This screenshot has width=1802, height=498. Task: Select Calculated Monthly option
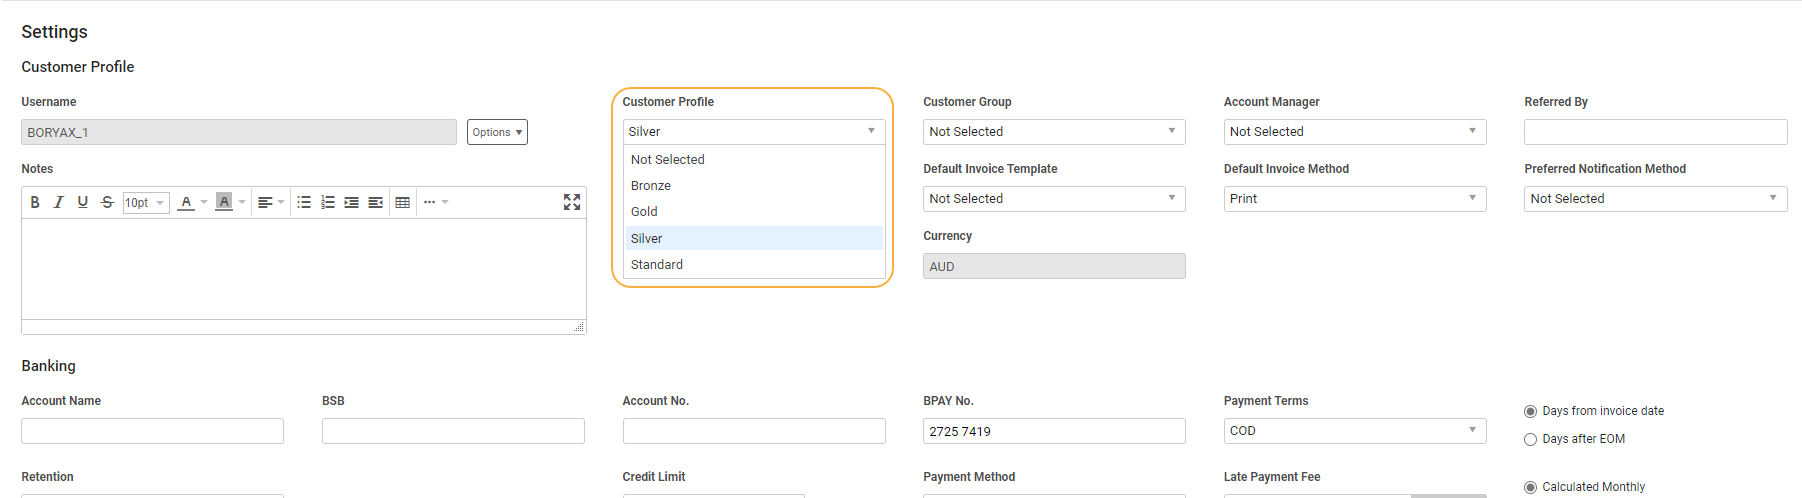point(1530,487)
